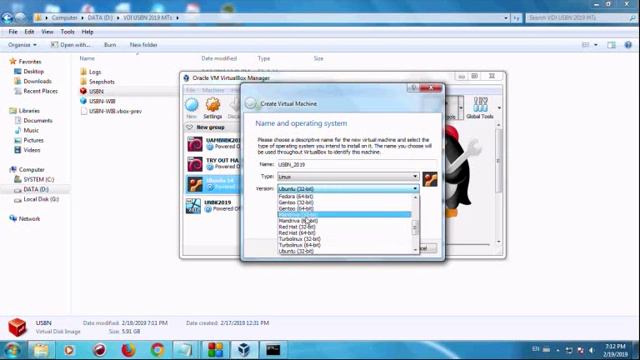640x360 pixels.
Task: Open Desktop under Favorites
Action: click(x=33, y=71)
